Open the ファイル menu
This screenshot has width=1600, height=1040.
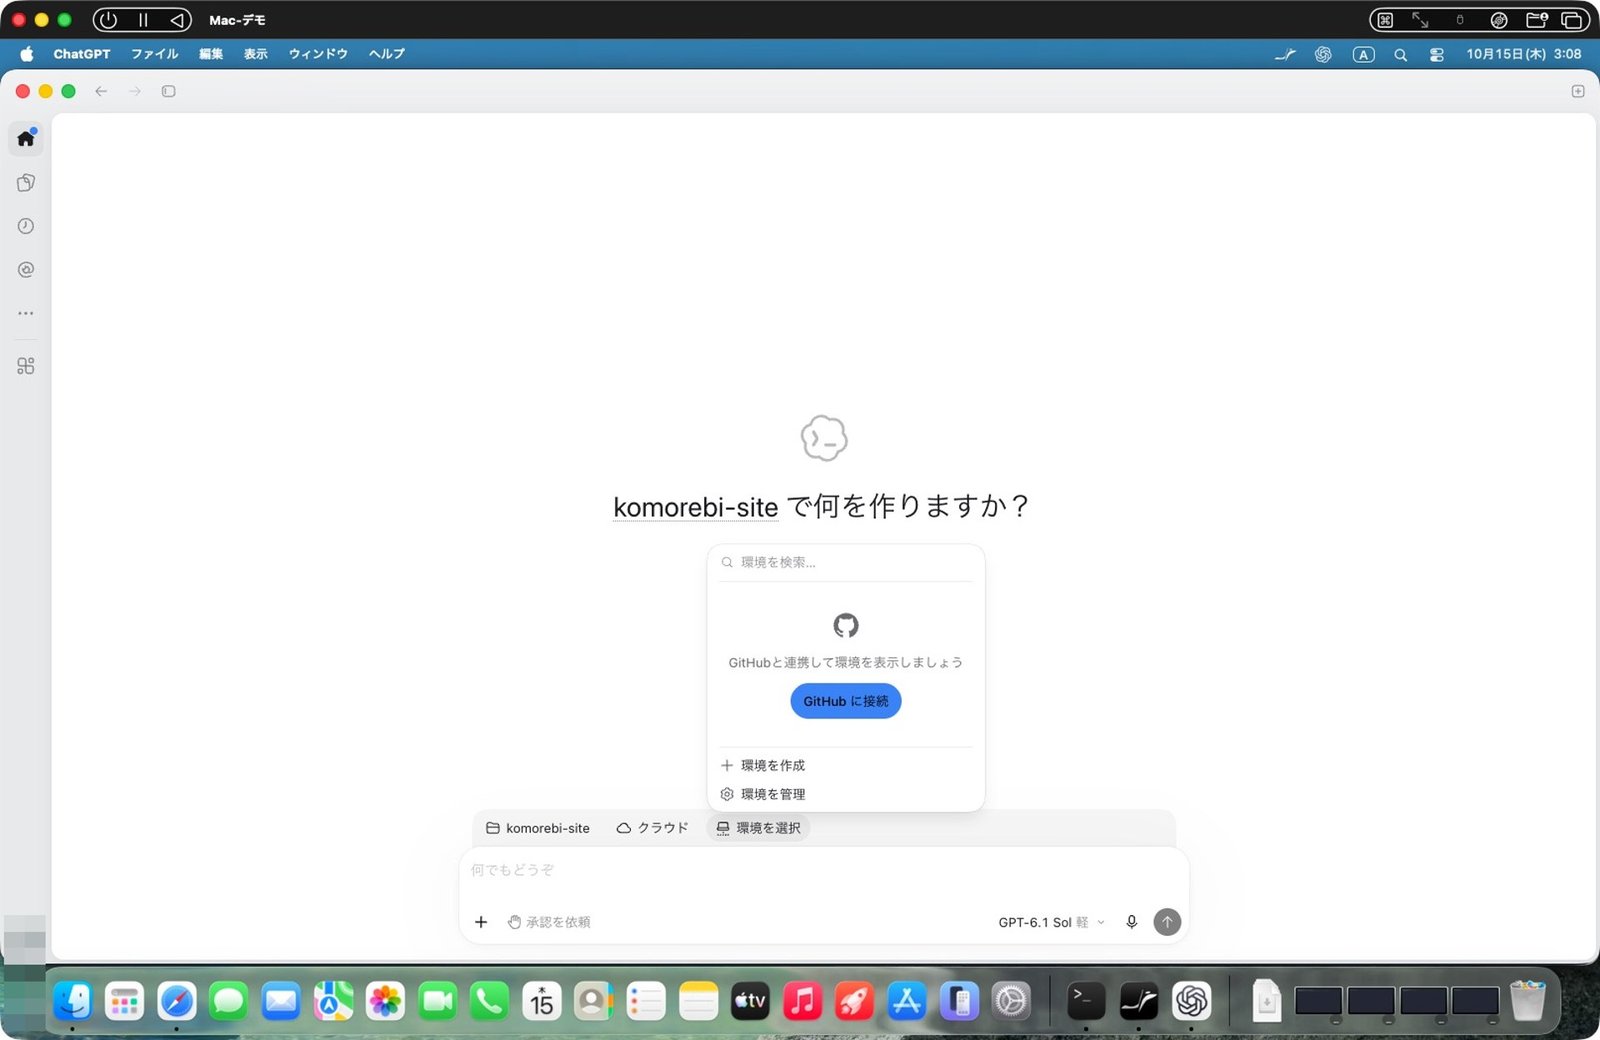(155, 54)
